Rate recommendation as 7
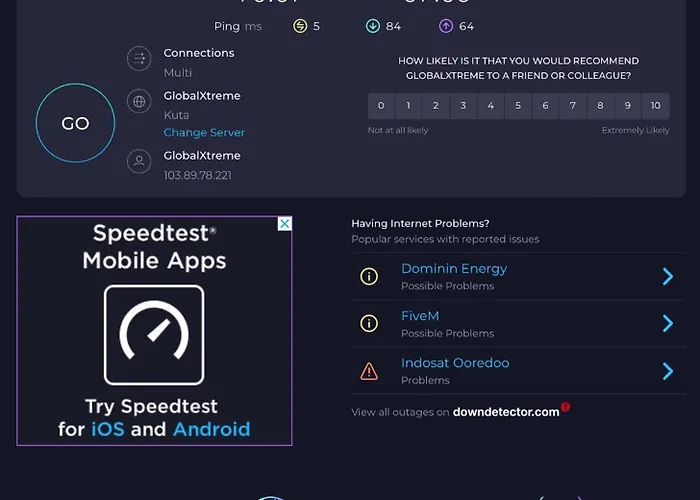Viewport: 700px width, 500px height. 573,106
